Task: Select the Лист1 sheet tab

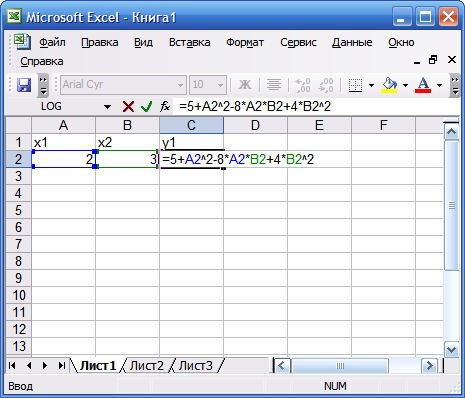Action: (98, 366)
